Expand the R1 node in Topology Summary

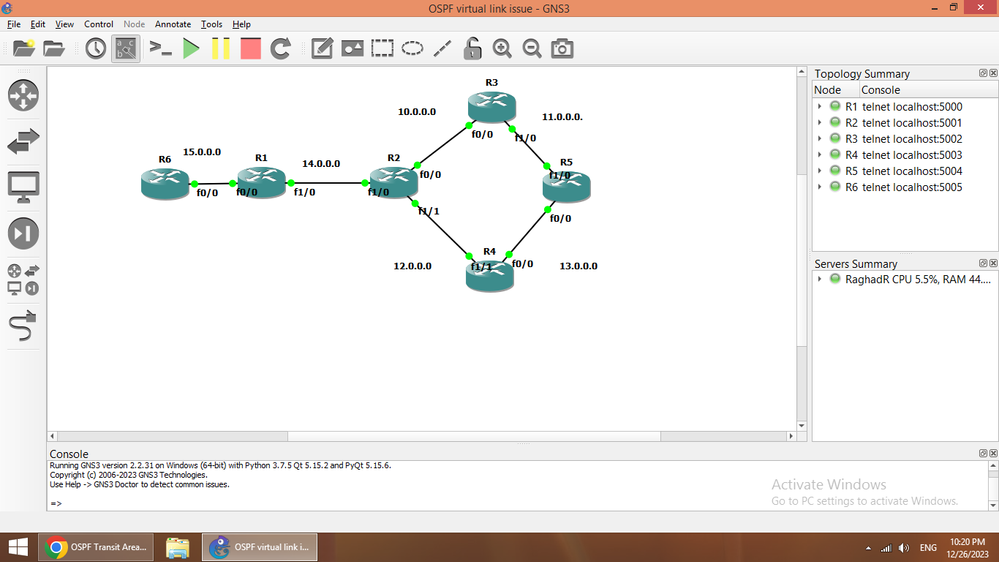coord(820,106)
